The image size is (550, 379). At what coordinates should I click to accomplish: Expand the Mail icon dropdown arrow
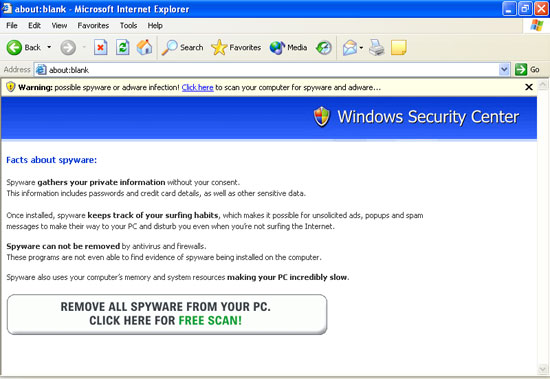[361, 48]
